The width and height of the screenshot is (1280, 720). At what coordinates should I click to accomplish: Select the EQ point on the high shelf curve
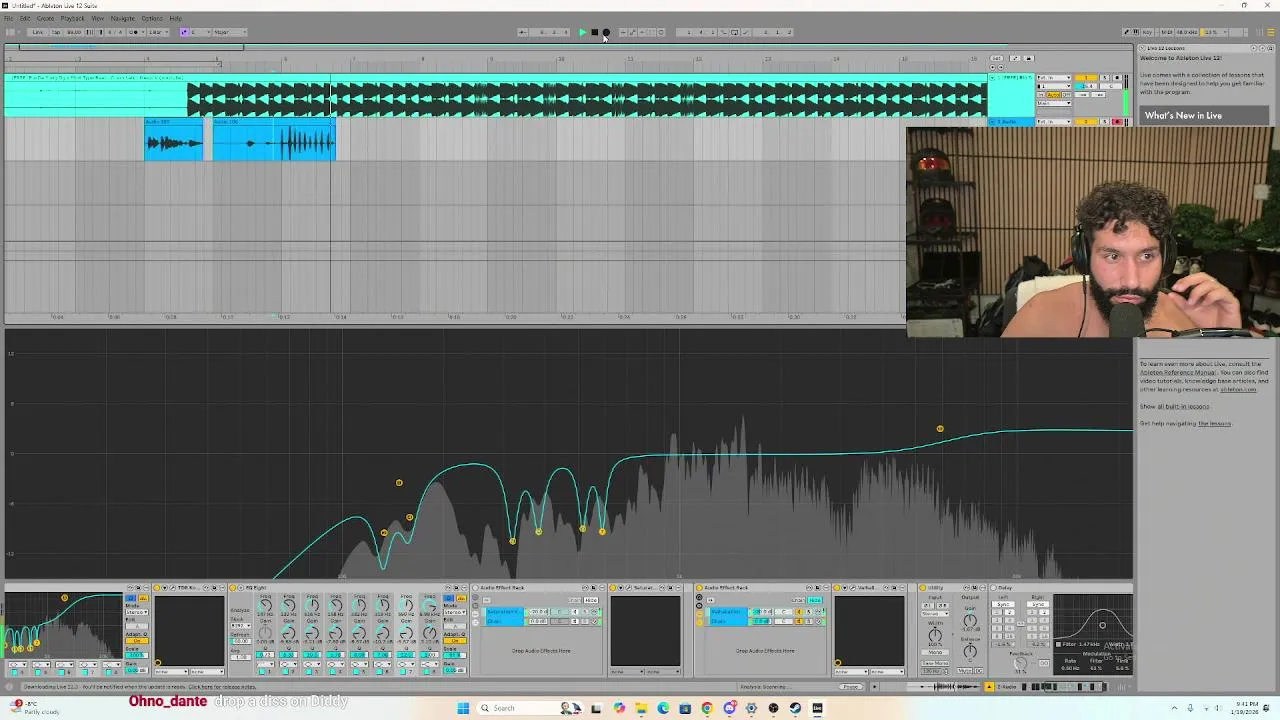click(x=940, y=429)
